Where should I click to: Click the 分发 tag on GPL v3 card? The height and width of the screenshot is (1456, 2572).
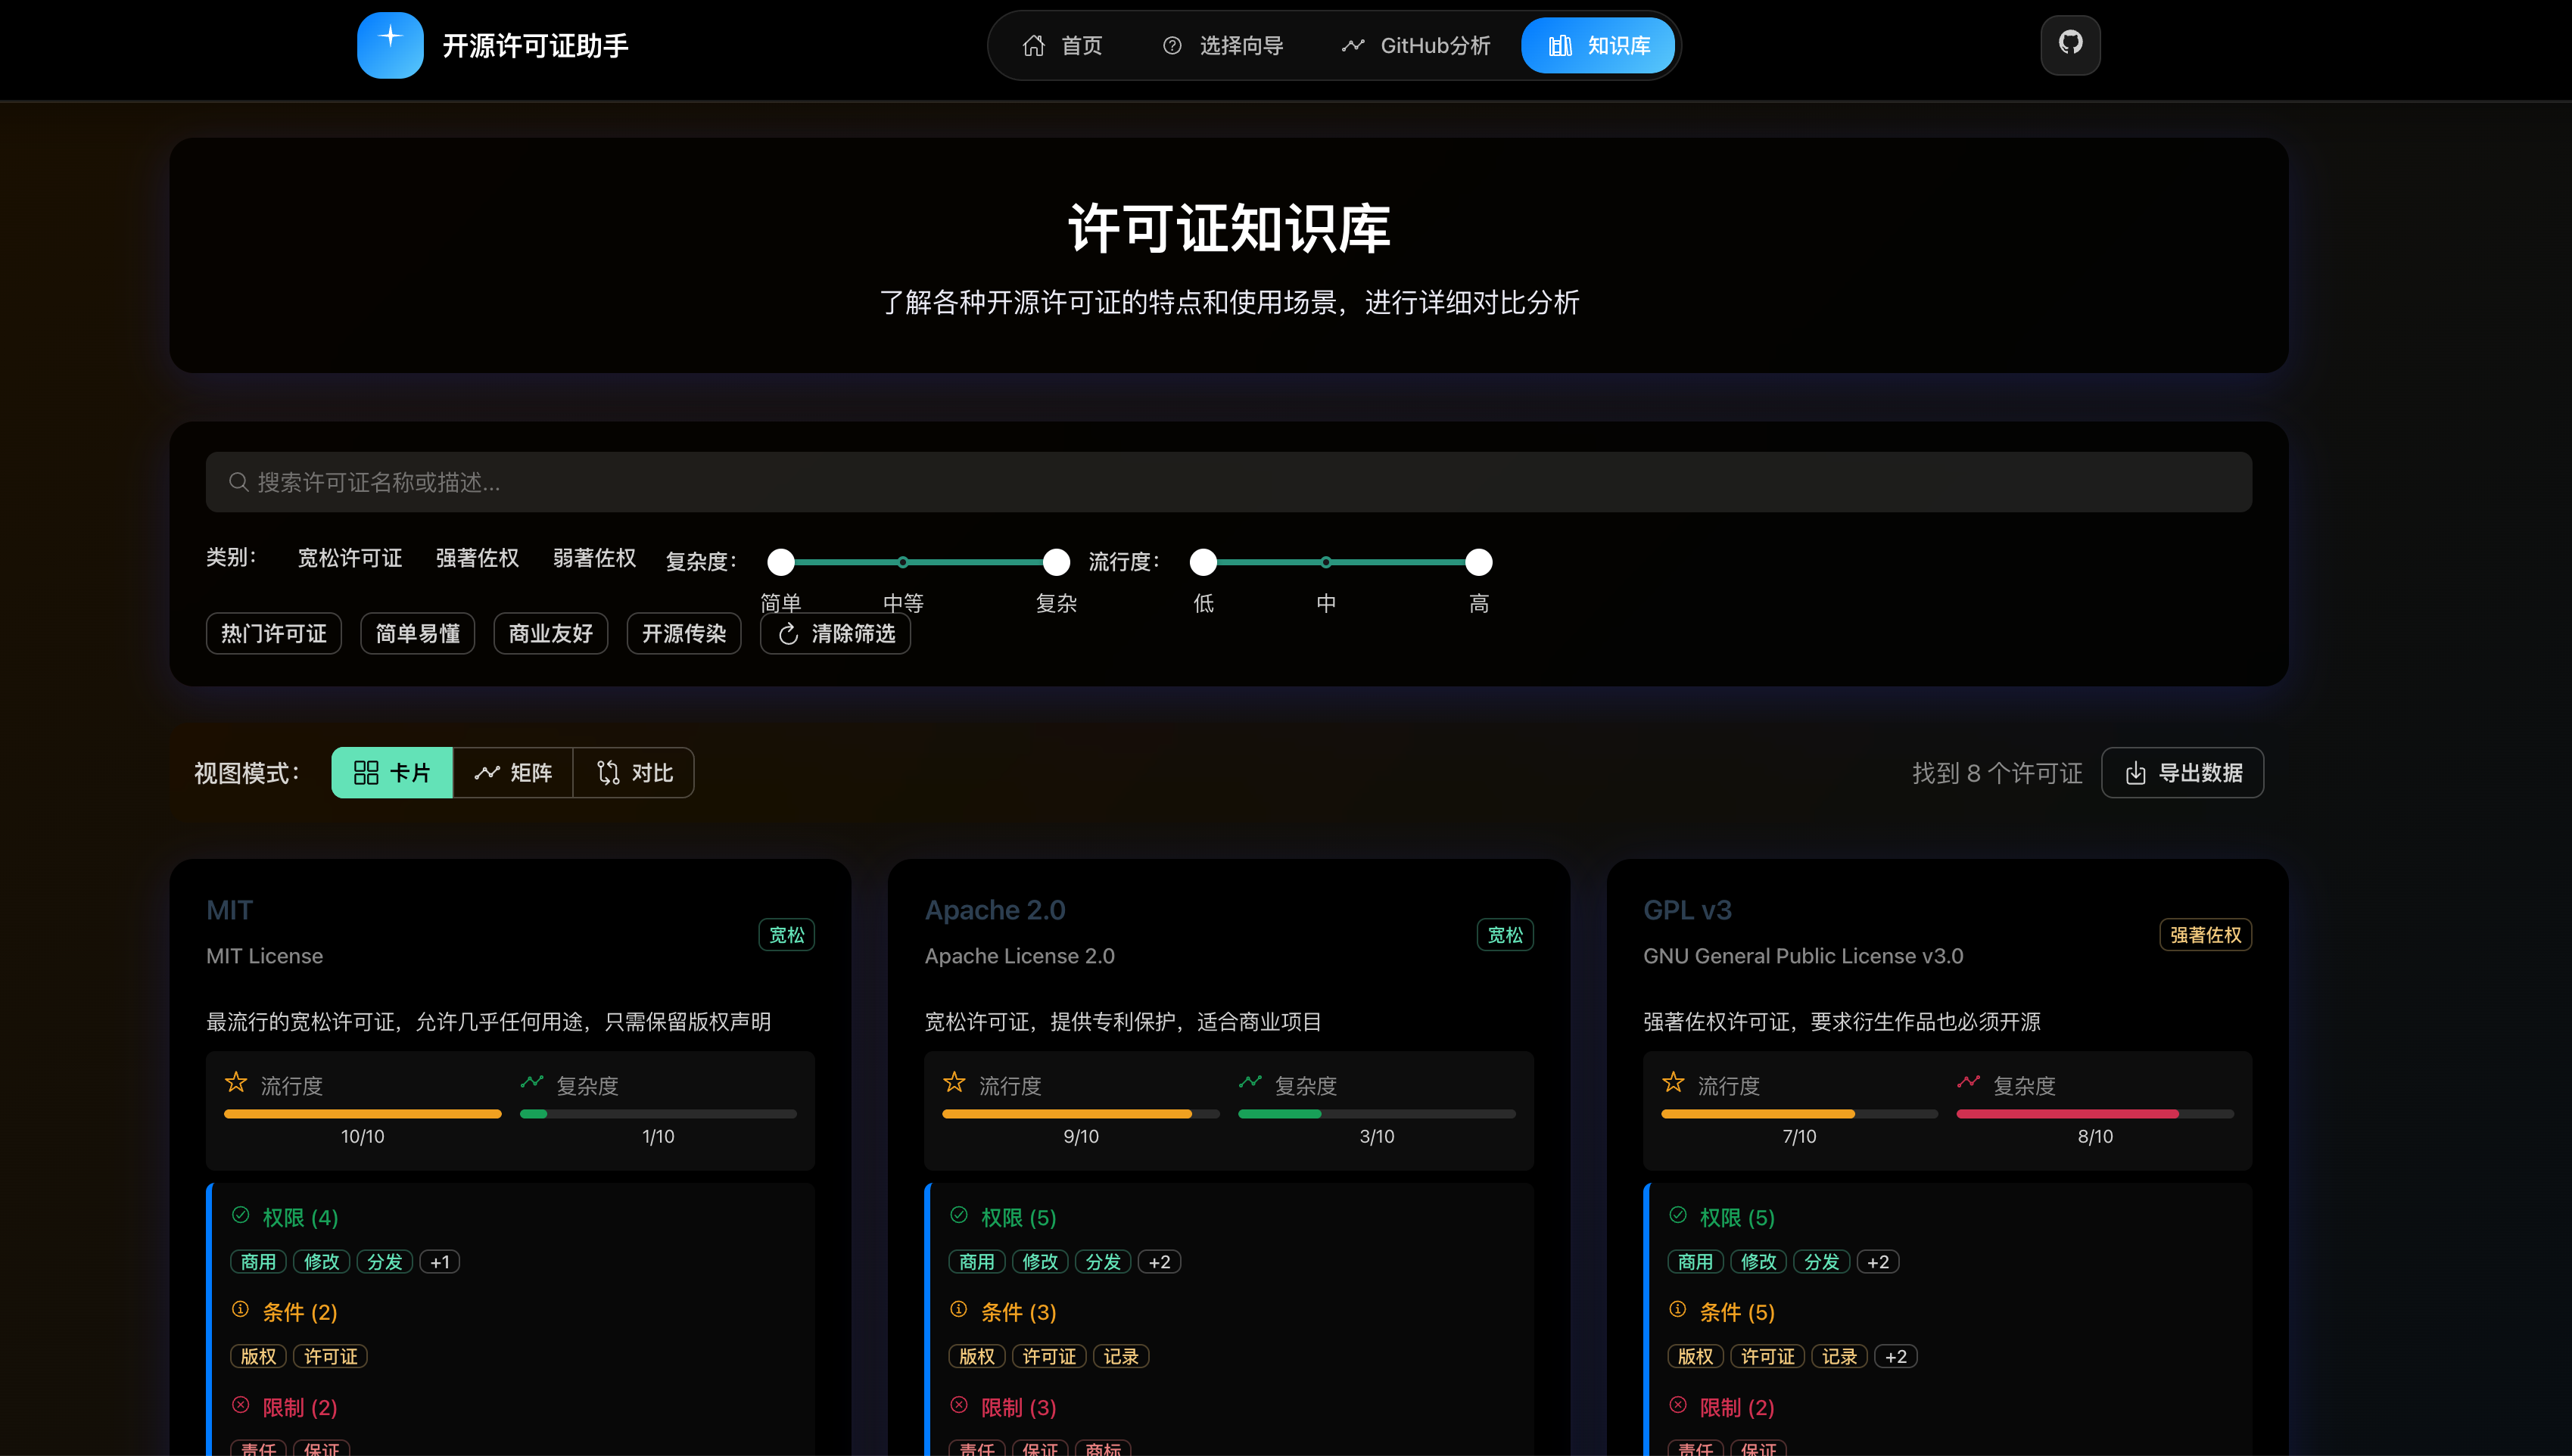coord(1822,1262)
